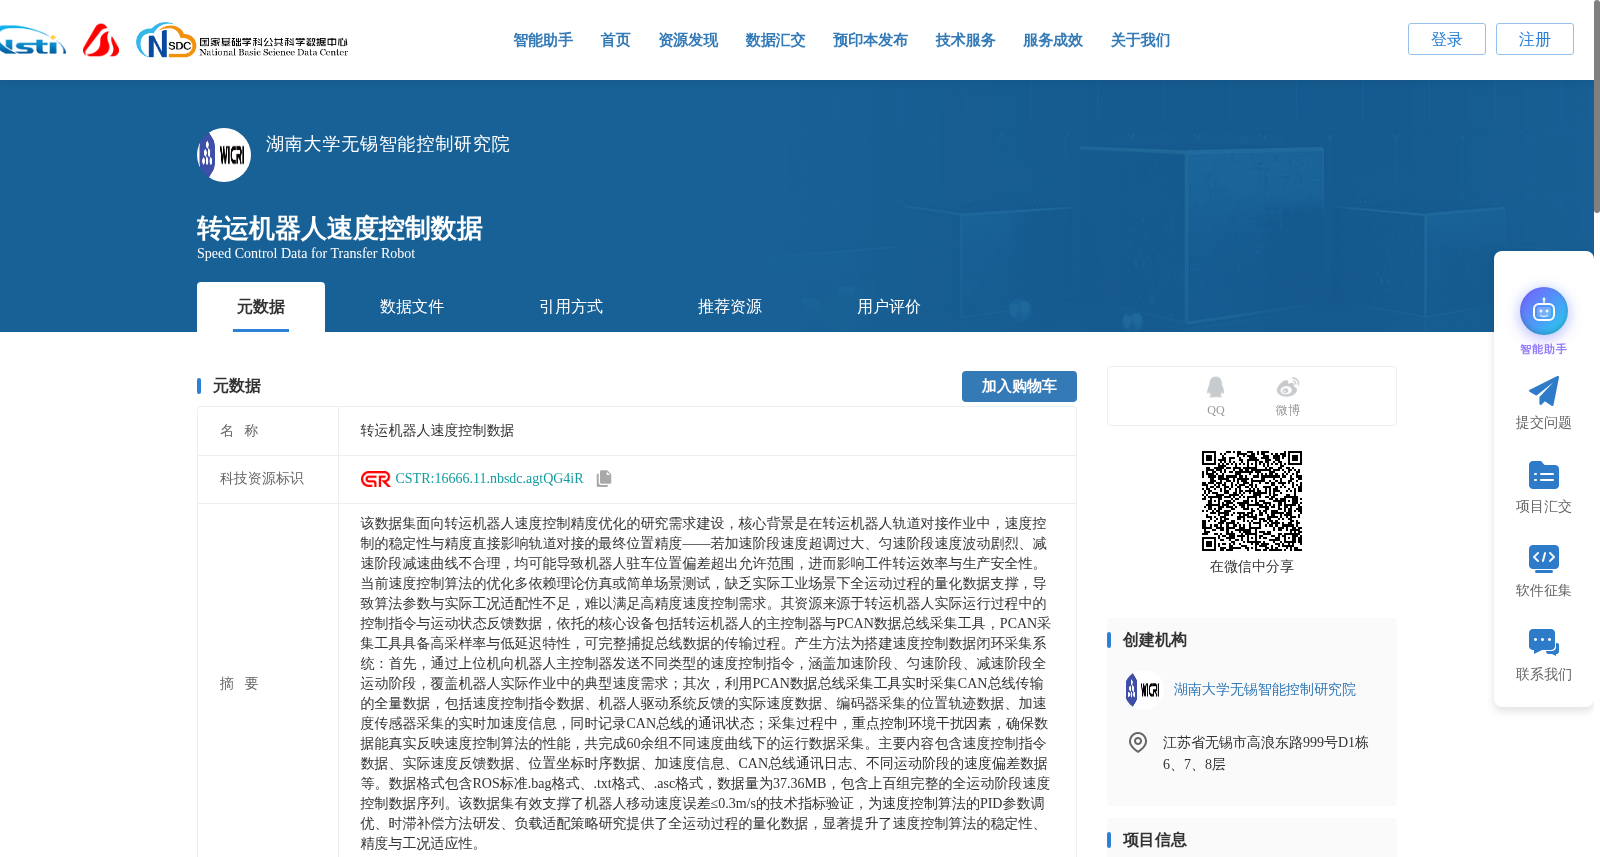Switch to the 引用方式 tab
Screen dimensions: 1600x857
(571, 307)
